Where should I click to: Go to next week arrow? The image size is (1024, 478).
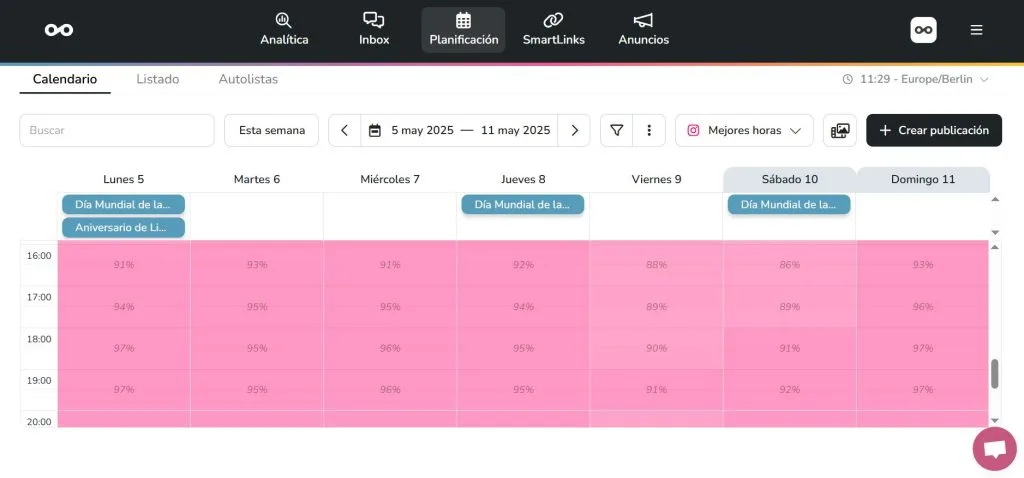click(574, 130)
